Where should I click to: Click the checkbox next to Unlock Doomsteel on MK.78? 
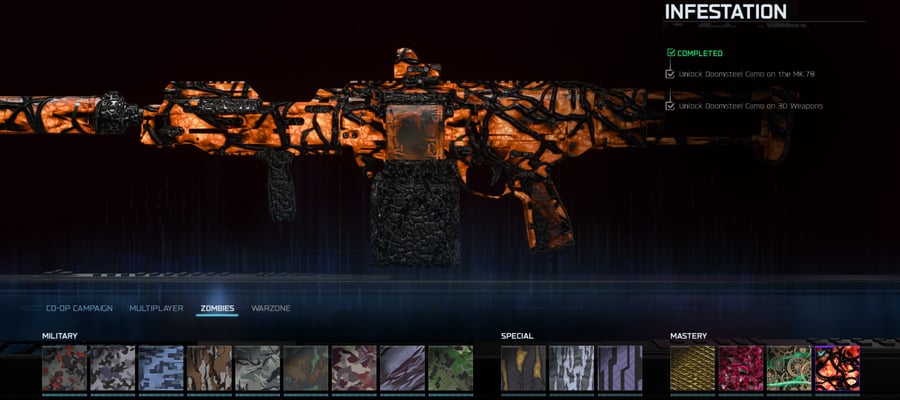click(x=670, y=74)
